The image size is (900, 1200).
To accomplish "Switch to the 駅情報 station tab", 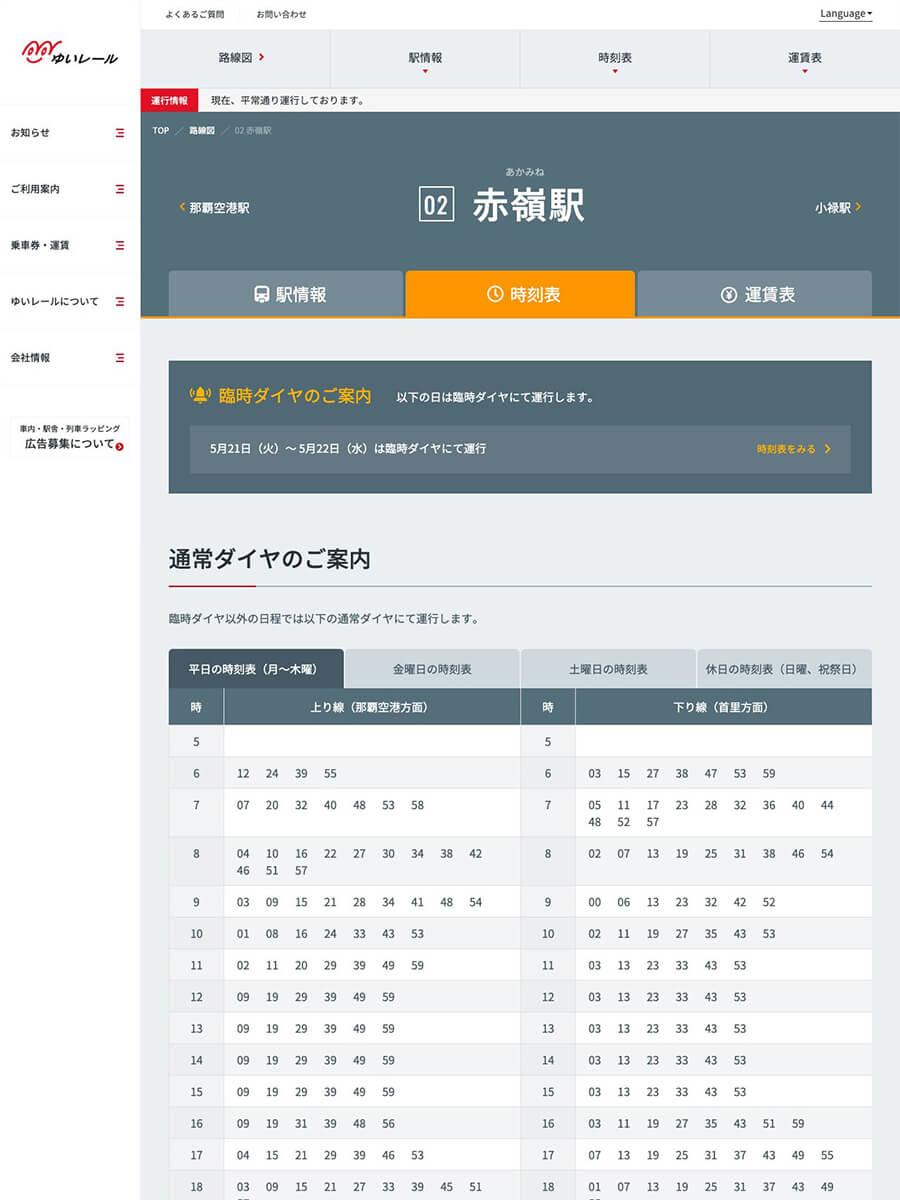I will click(286, 294).
